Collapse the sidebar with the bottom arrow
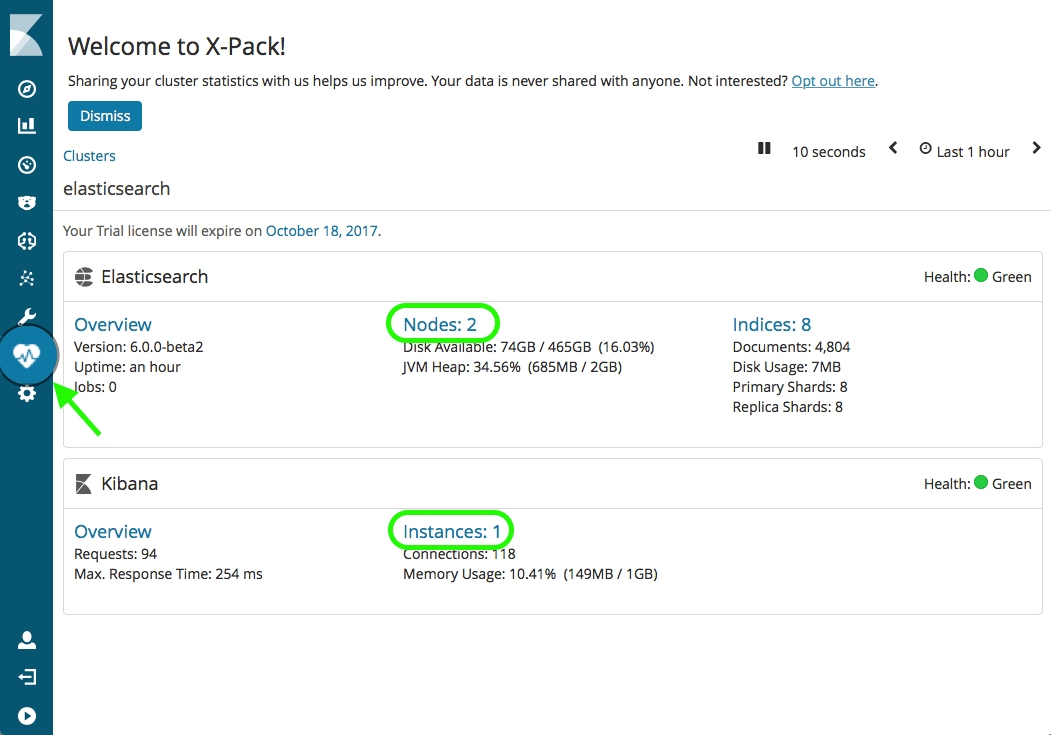Viewport: 1051px width, 735px height. 27,715
